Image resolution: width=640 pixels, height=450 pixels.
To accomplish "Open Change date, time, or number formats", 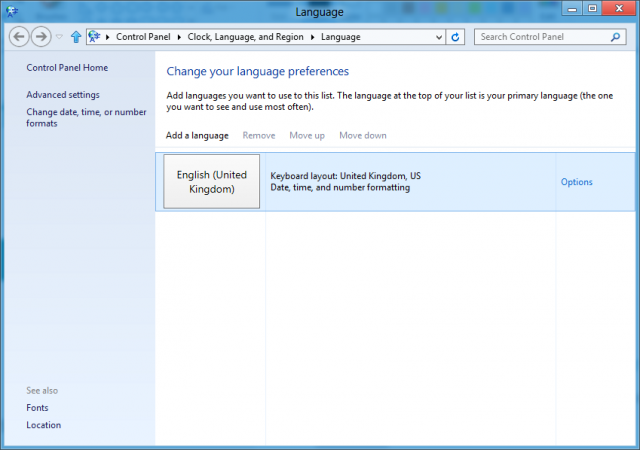I will click(x=86, y=118).
